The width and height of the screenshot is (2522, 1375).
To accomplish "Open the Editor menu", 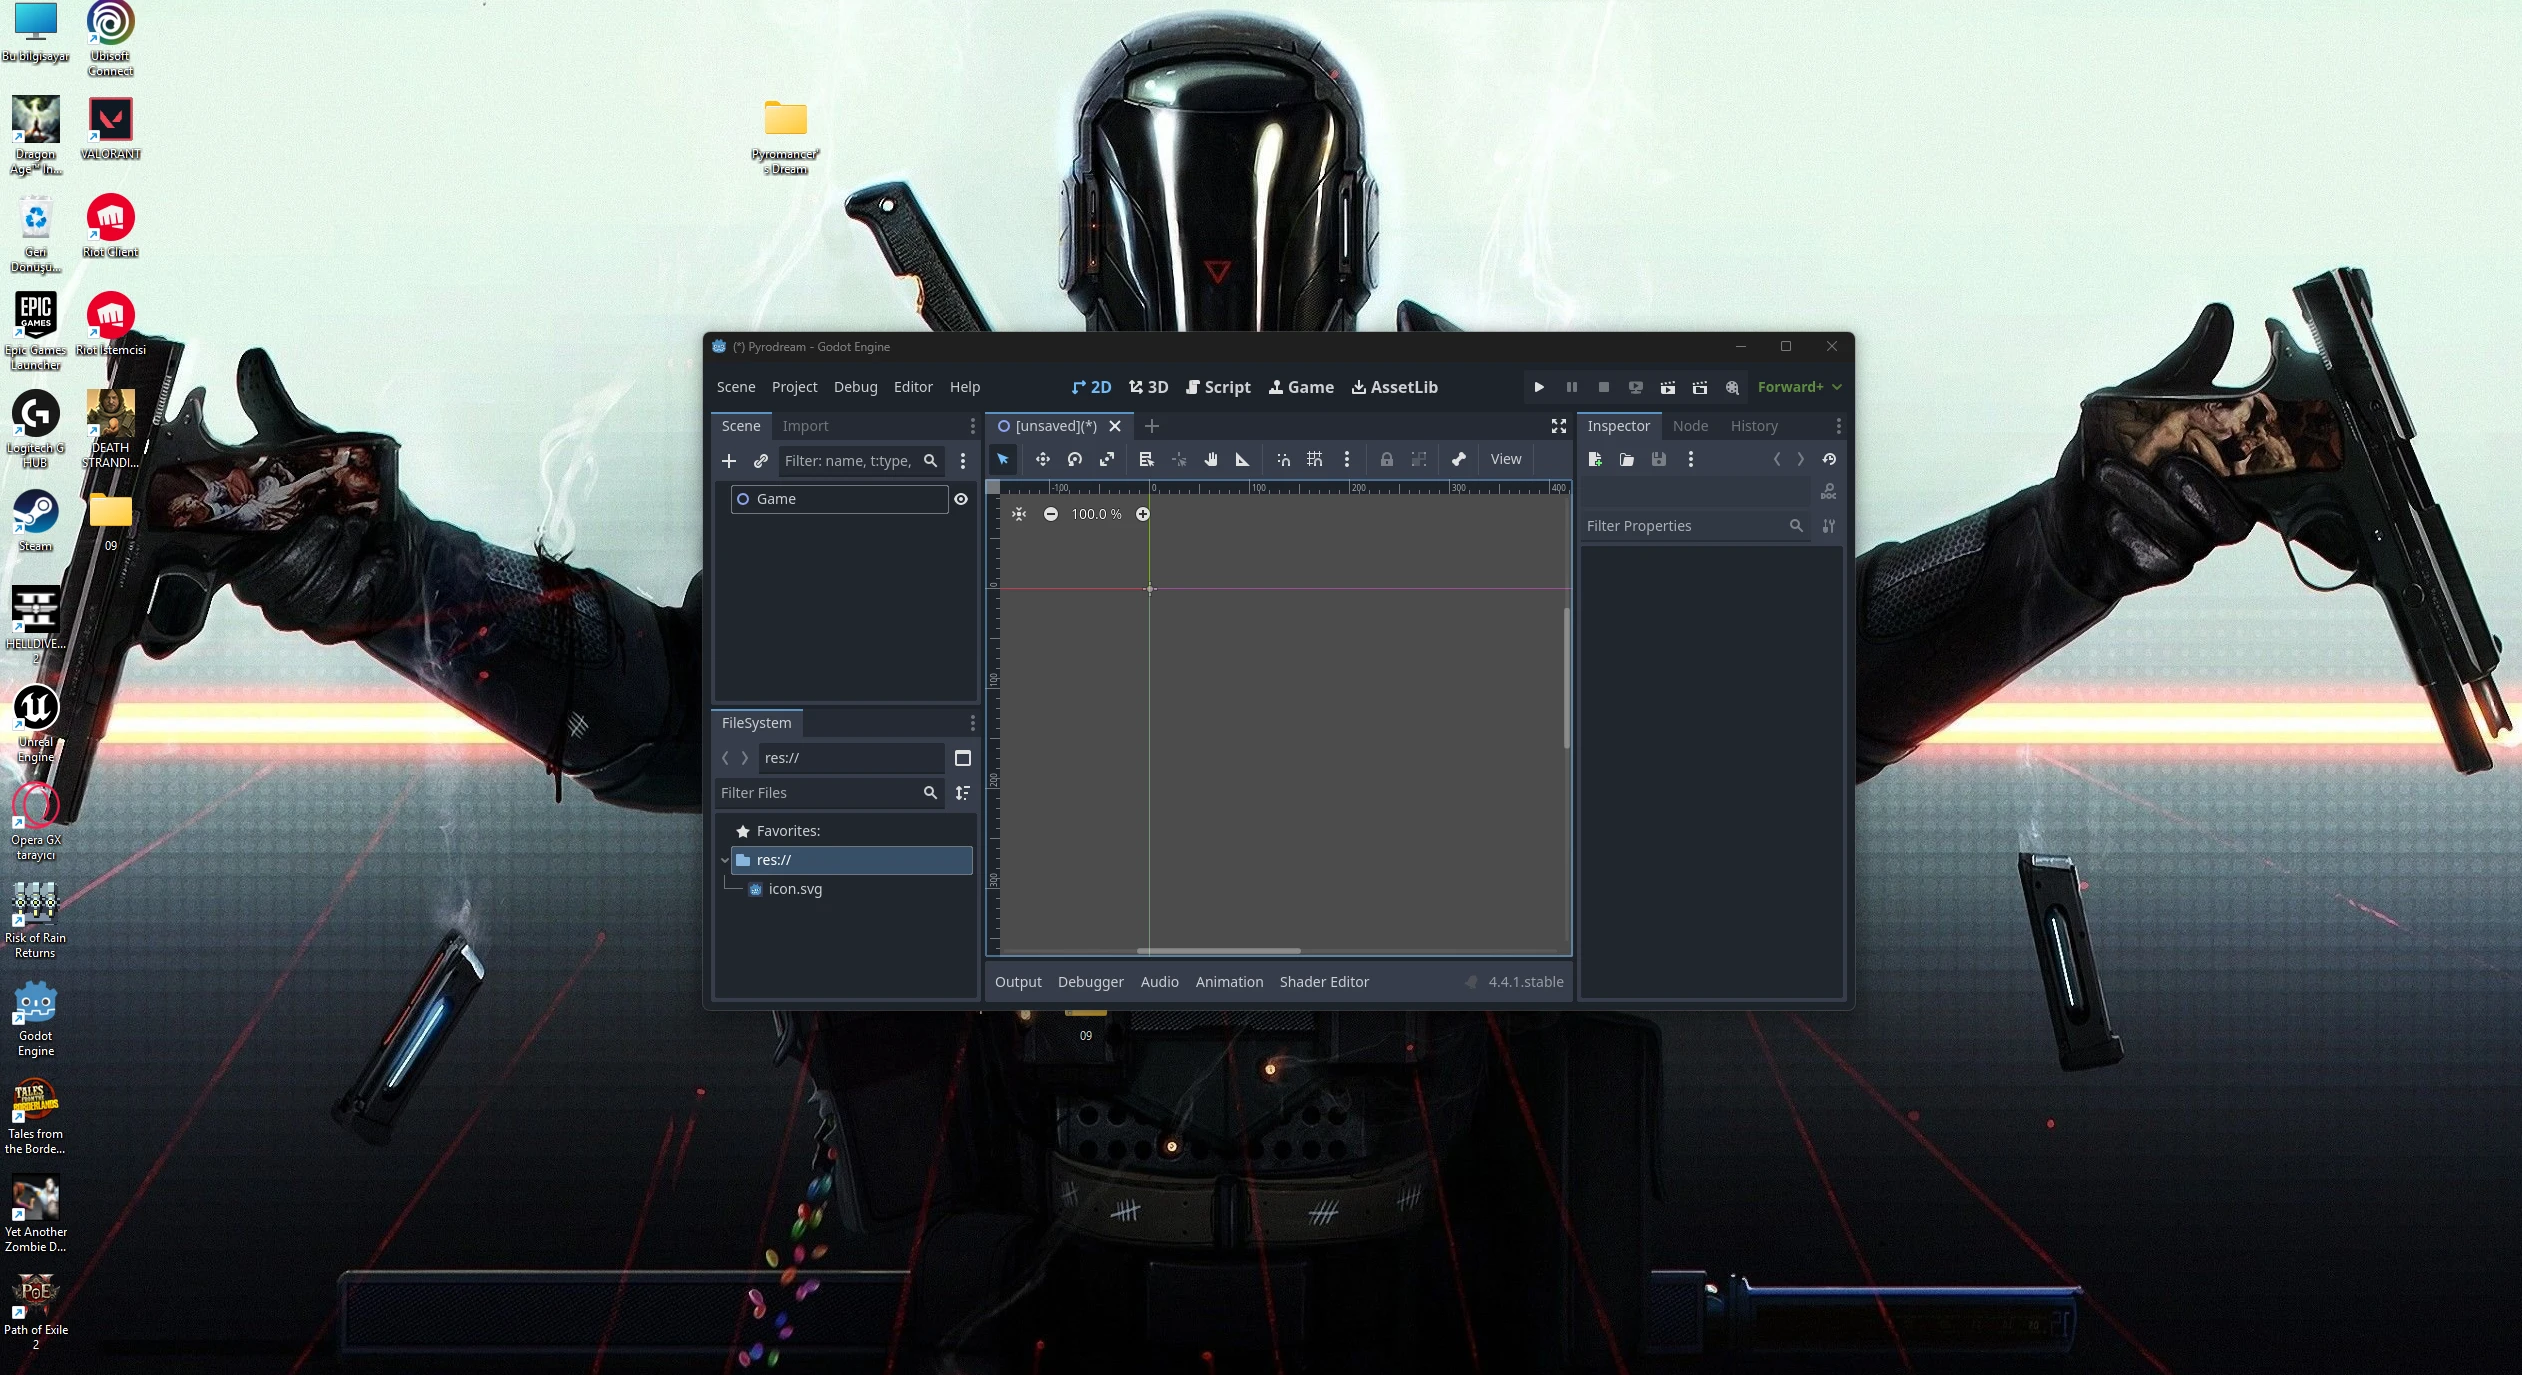I will pyautogui.click(x=913, y=387).
